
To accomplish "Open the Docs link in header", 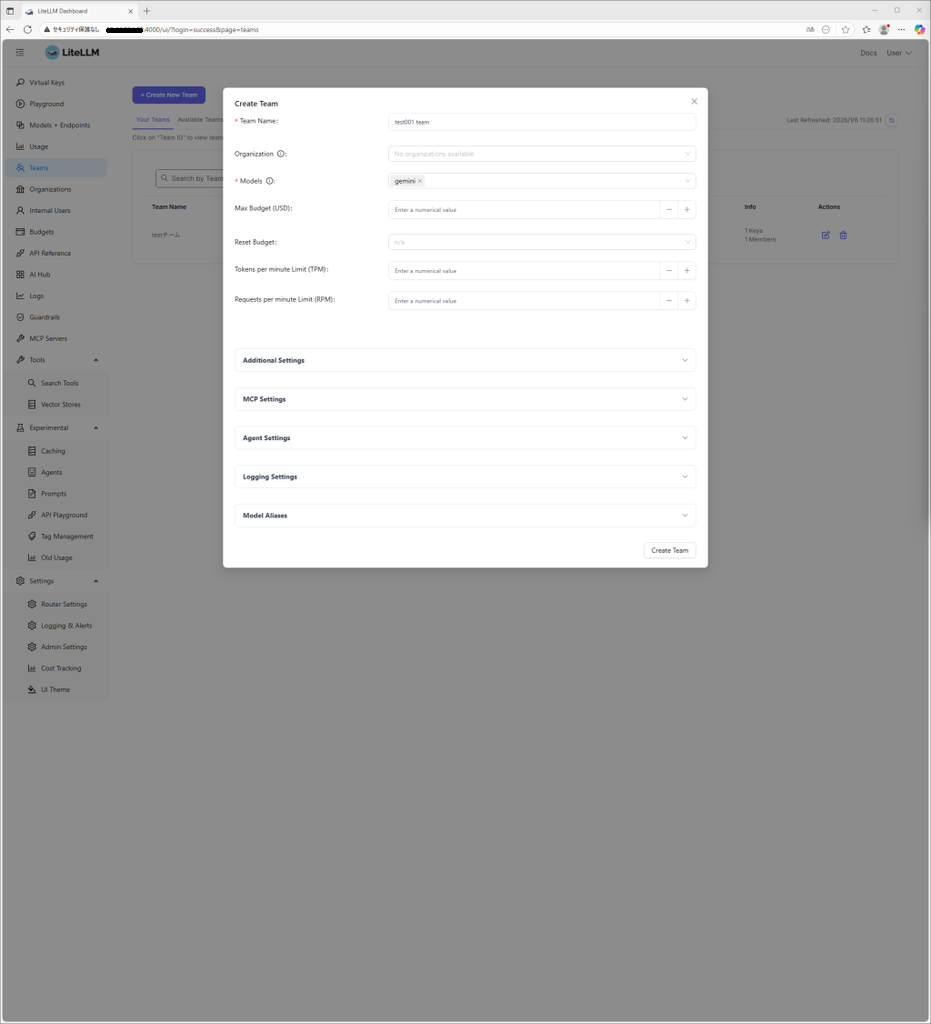I will [868, 53].
